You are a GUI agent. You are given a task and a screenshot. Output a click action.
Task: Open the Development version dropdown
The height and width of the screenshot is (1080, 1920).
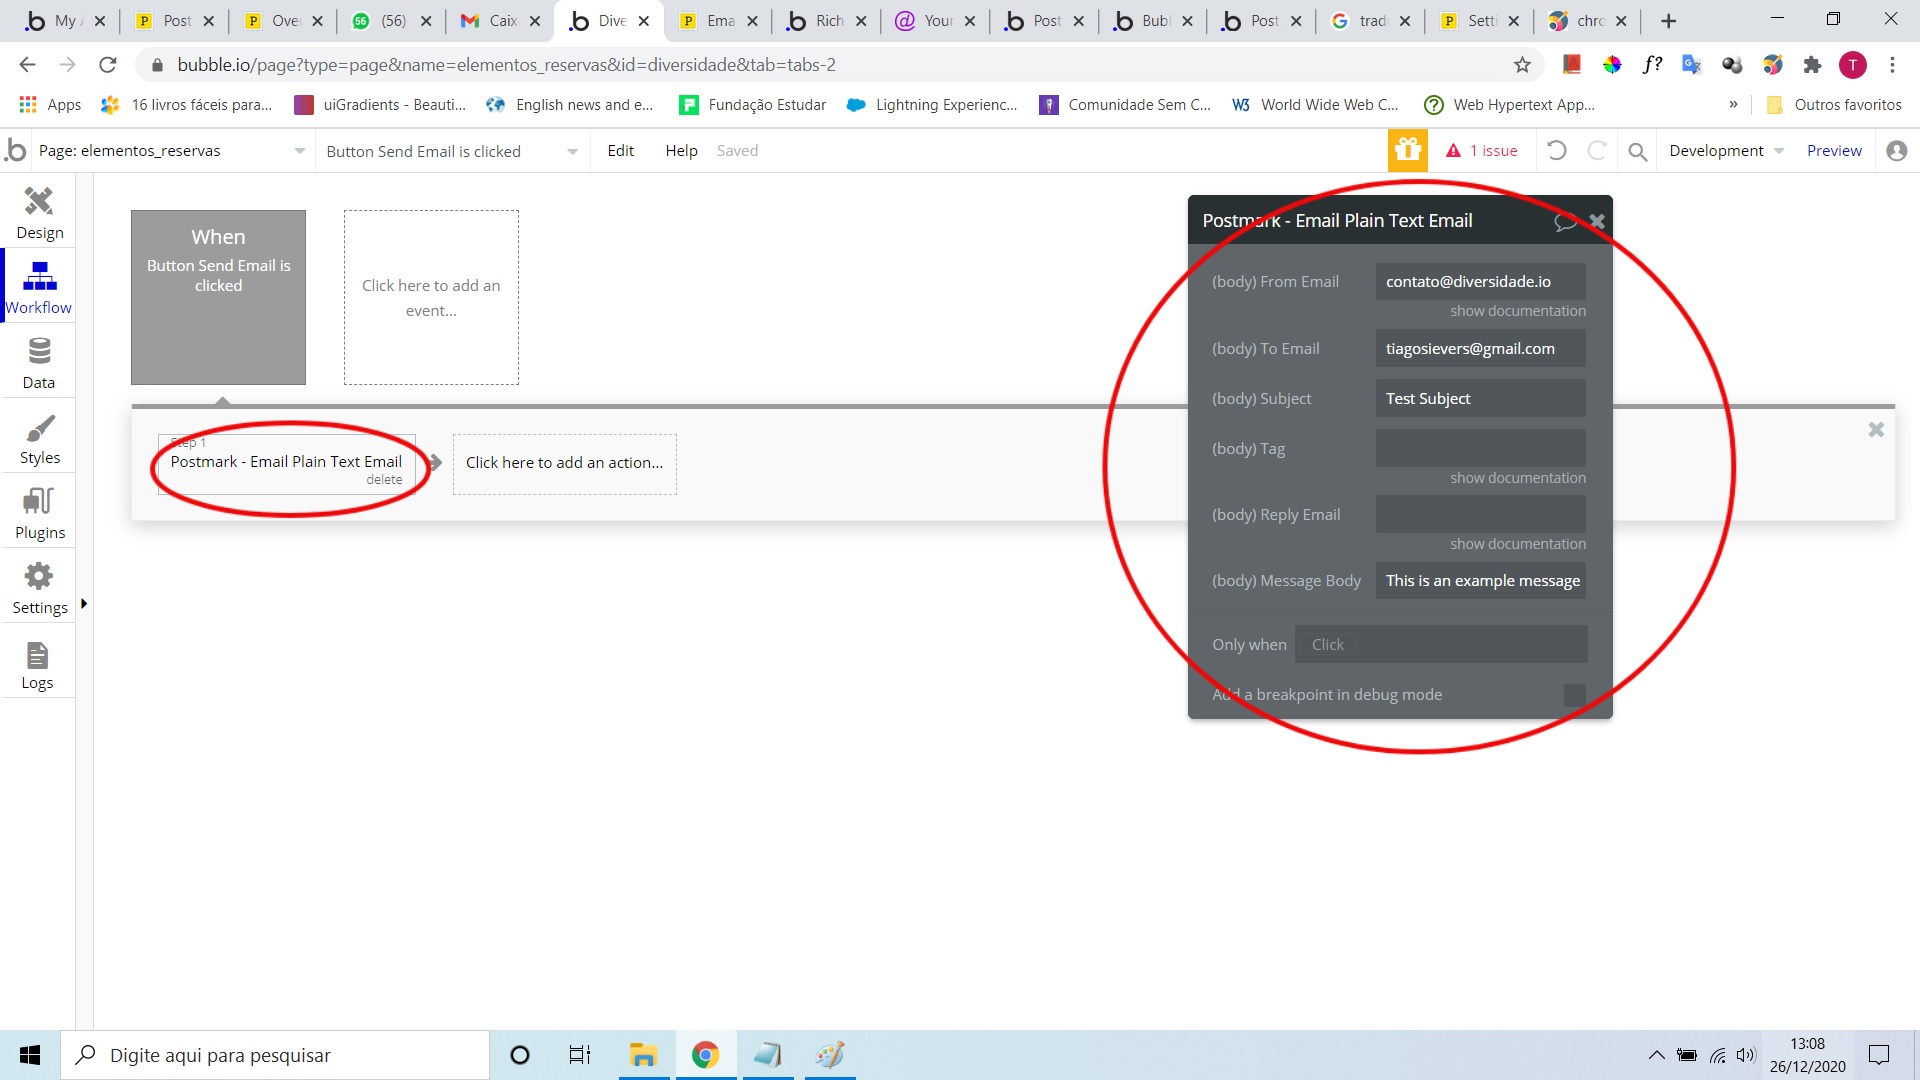coord(1726,151)
